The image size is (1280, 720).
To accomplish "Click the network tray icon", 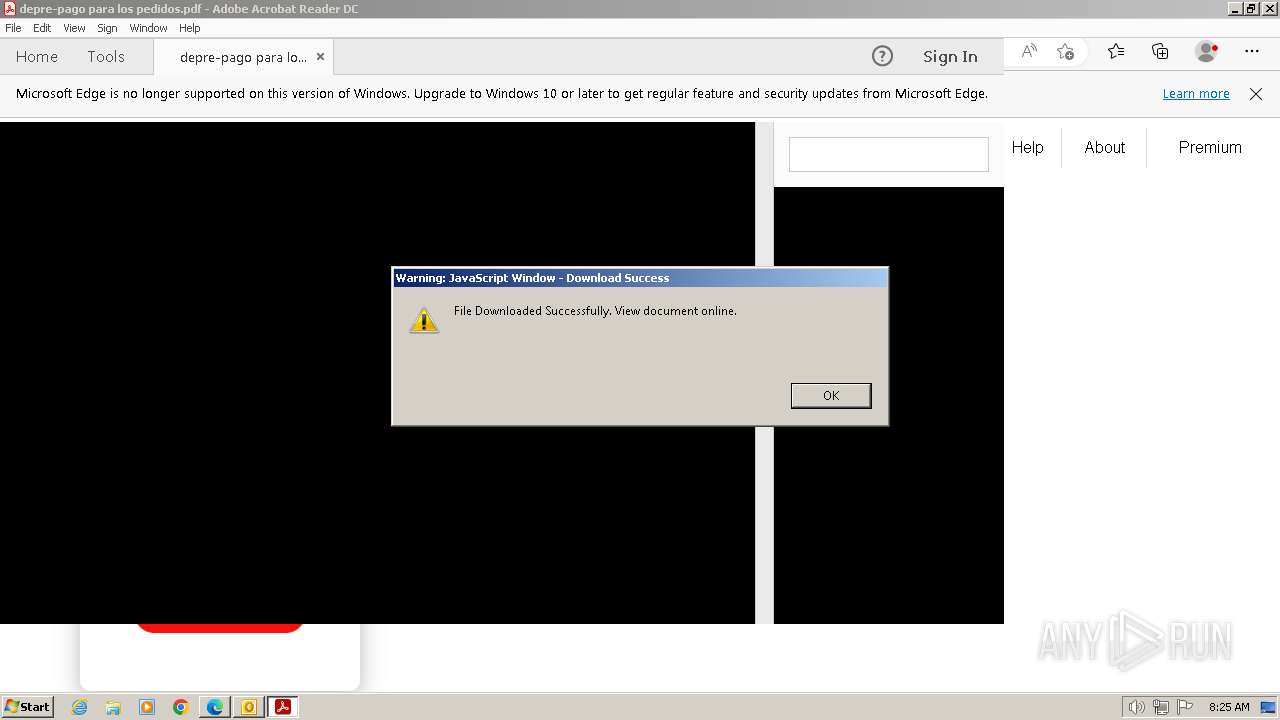I will pyautogui.click(x=1161, y=707).
